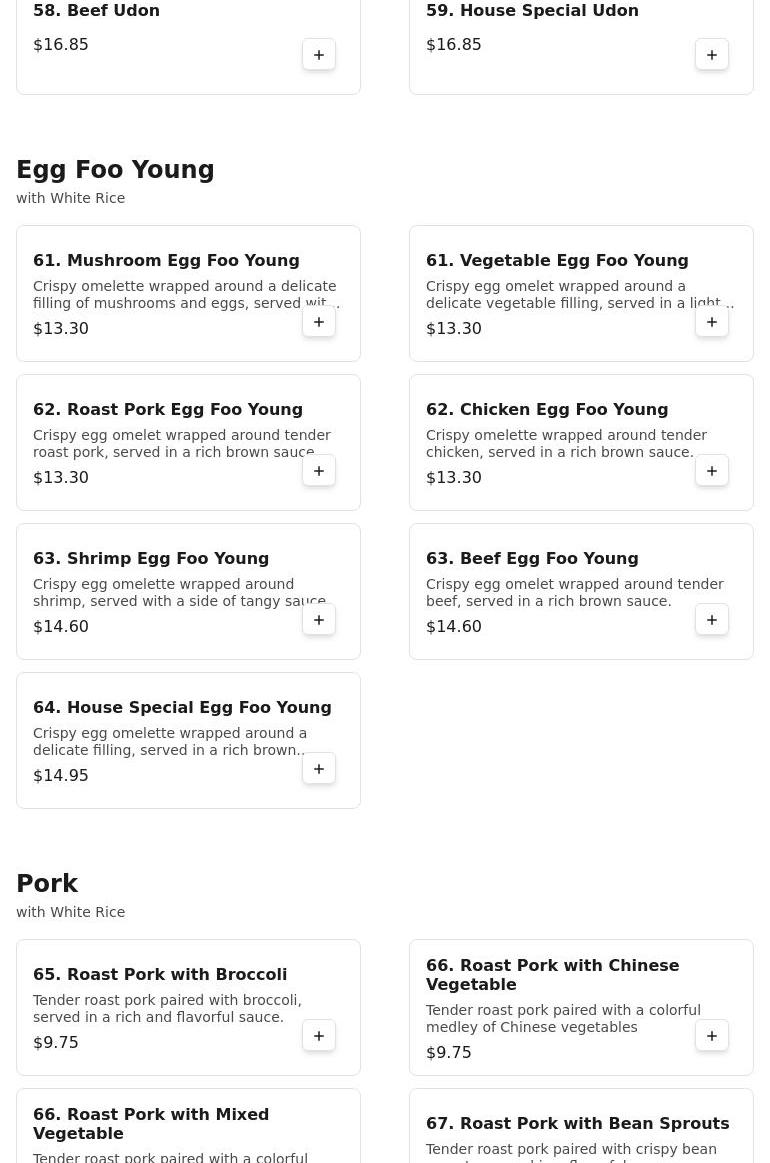Add Beef Egg Foo Young to cart
Image resolution: width=770 pixels, height=1163 pixels.
tap(711, 620)
